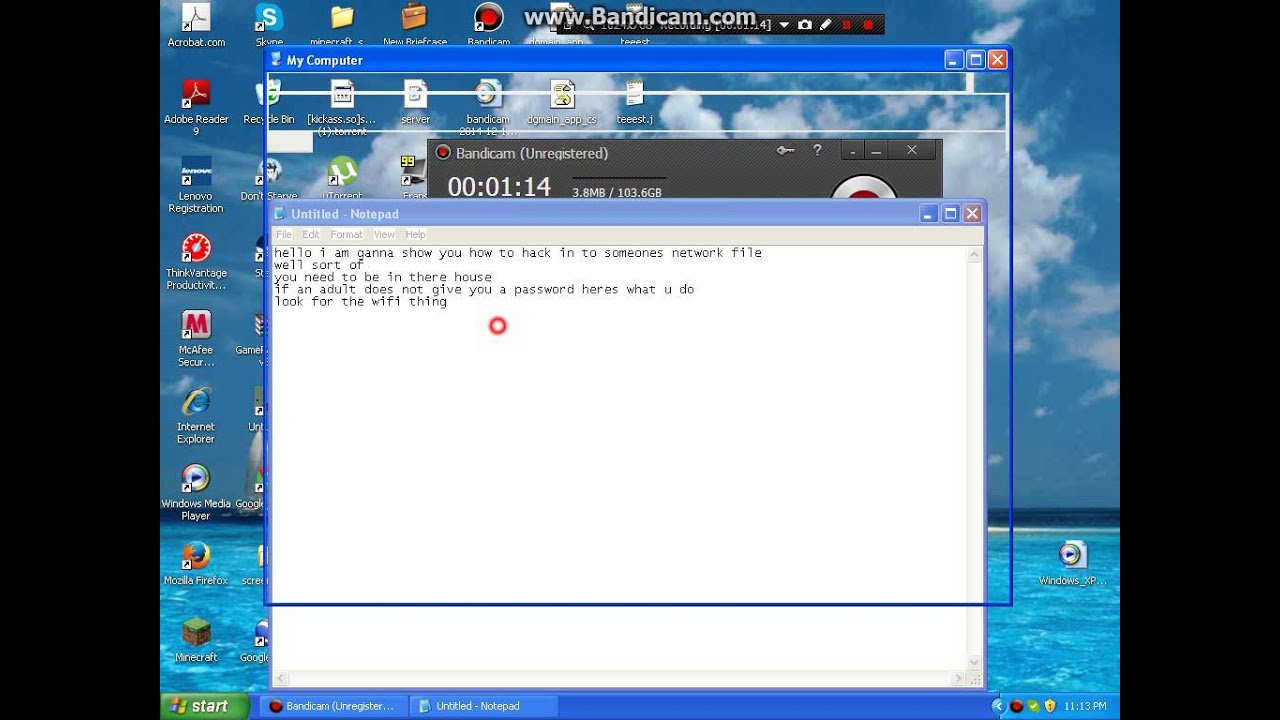Take a screenshot with Bandicam camera icon
Image resolution: width=1280 pixels, height=720 pixels.
click(x=805, y=24)
